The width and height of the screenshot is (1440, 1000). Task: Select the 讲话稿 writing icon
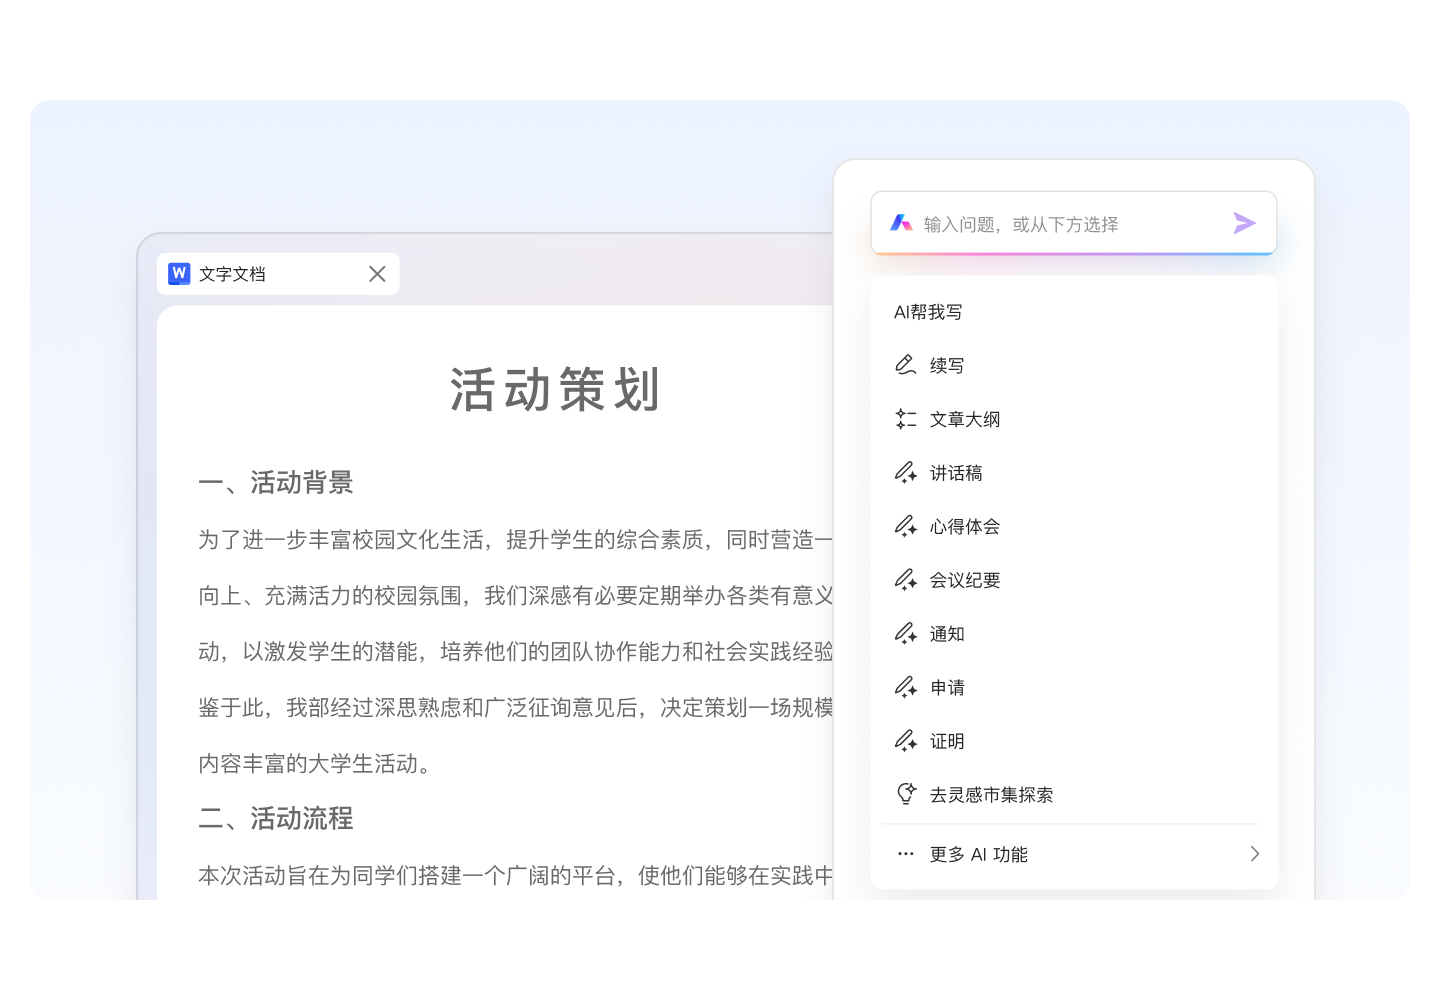point(906,472)
